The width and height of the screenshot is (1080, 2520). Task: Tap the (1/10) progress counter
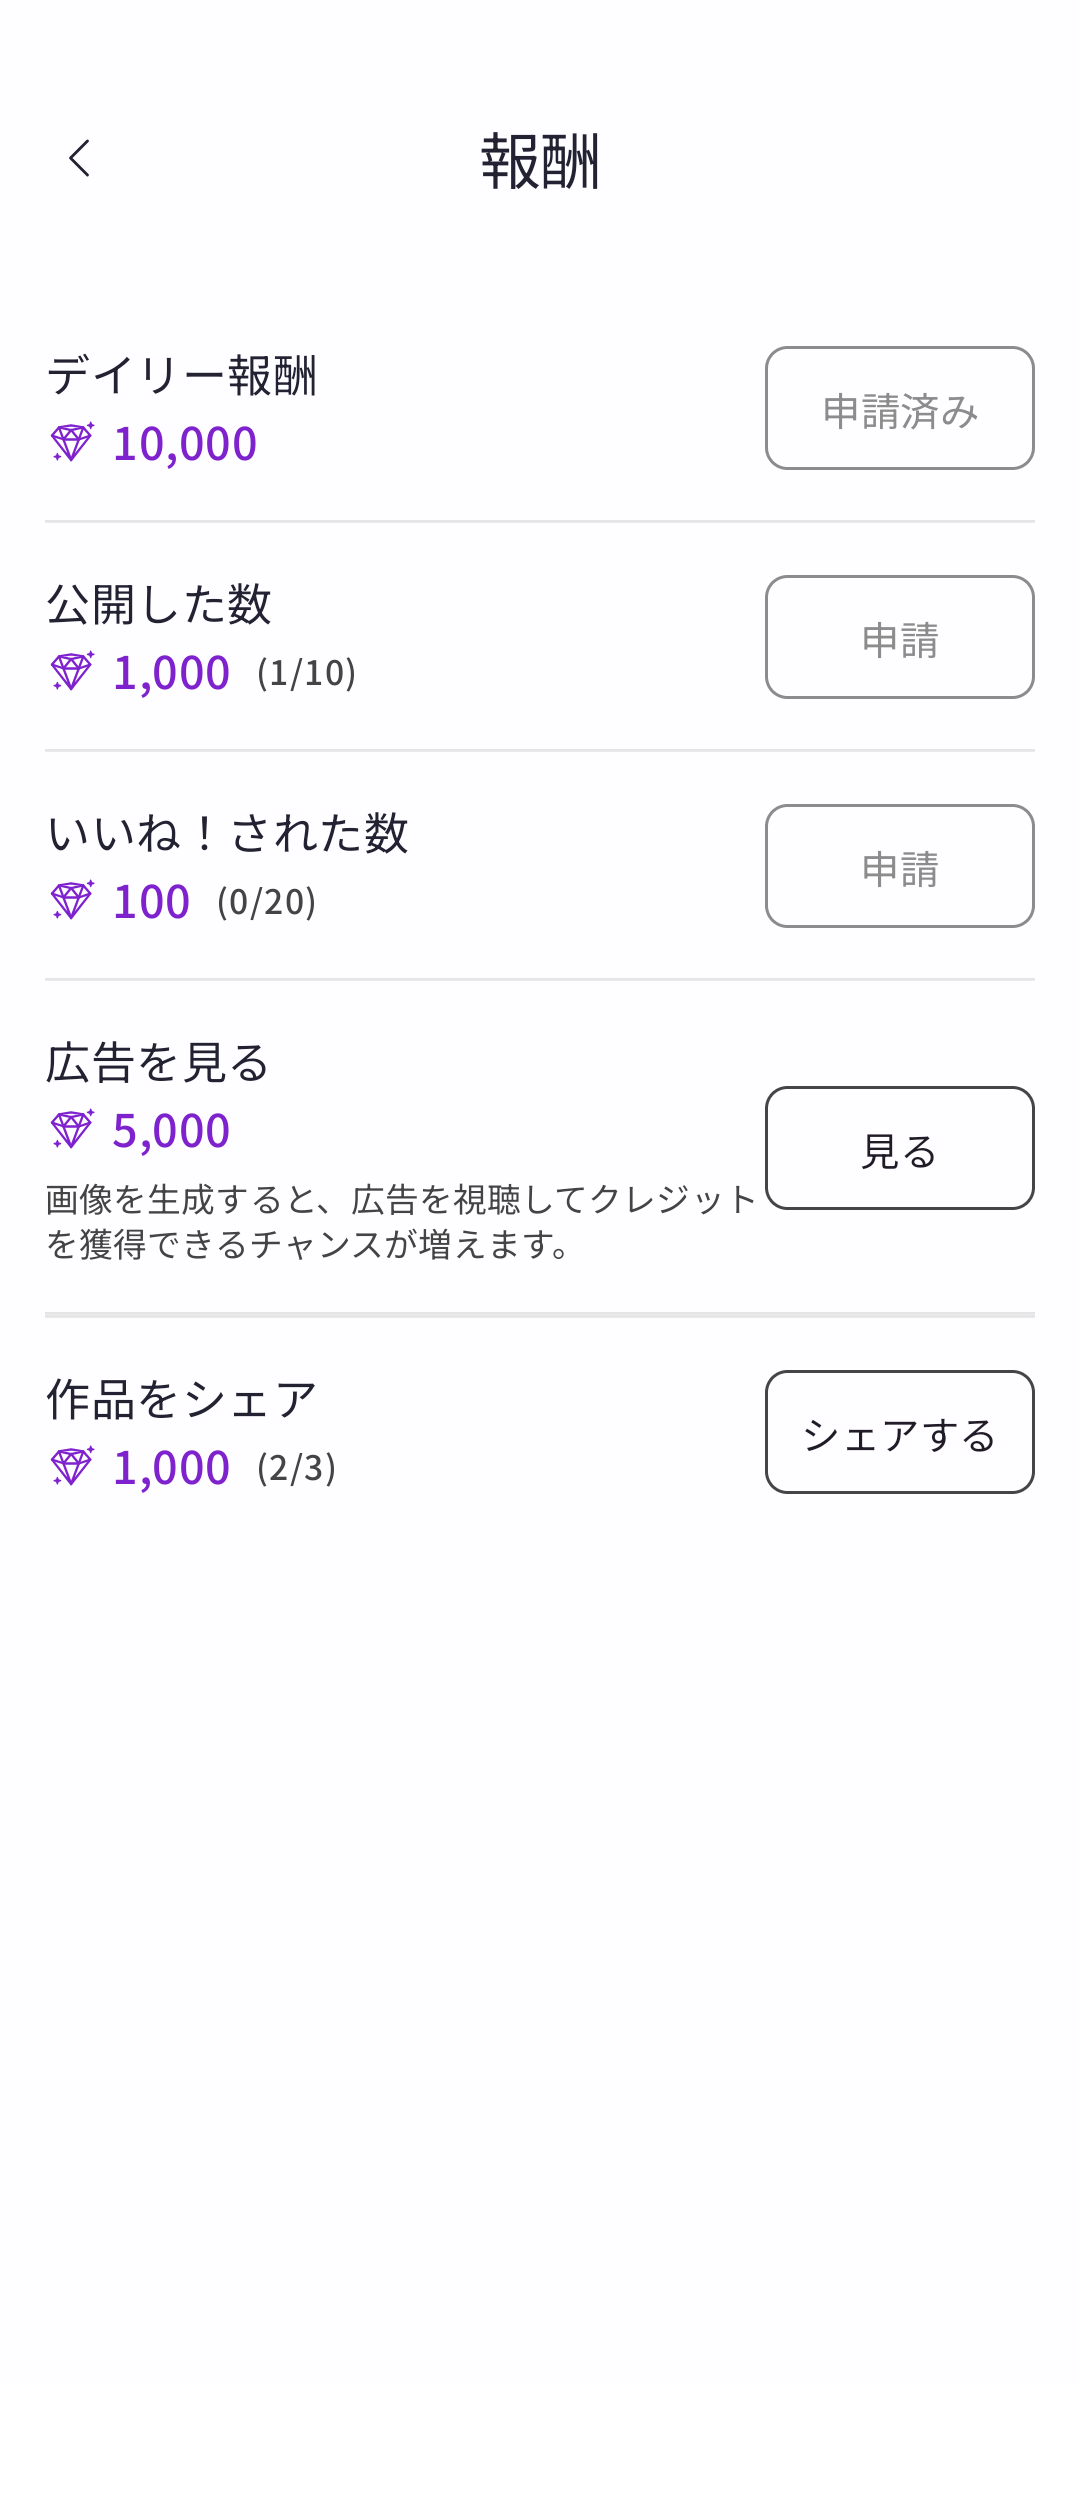click(x=306, y=674)
